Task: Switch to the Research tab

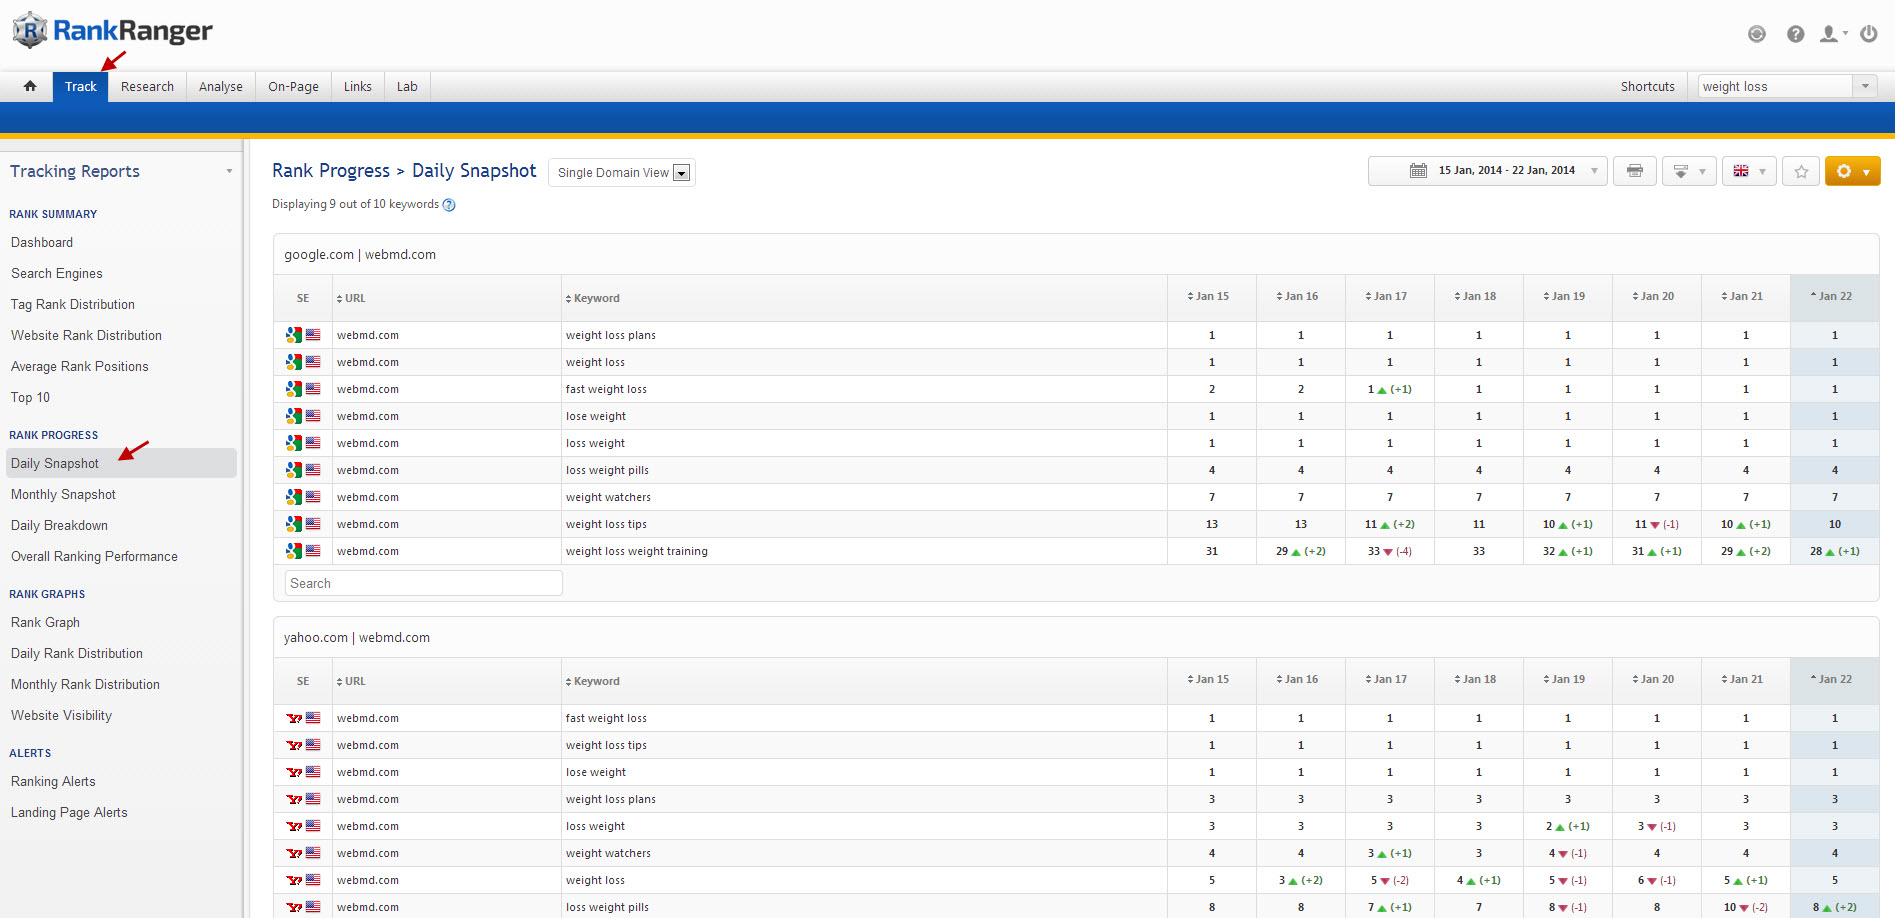Action: 147,86
